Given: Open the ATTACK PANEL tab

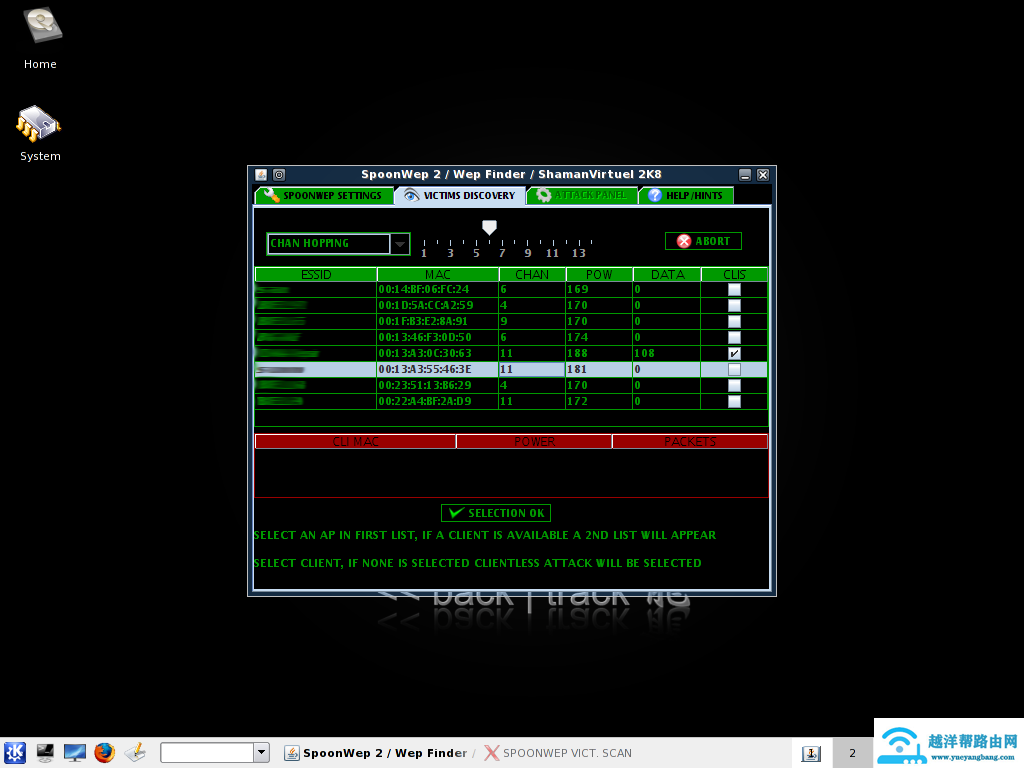Looking at the screenshot, I should 582,195.
